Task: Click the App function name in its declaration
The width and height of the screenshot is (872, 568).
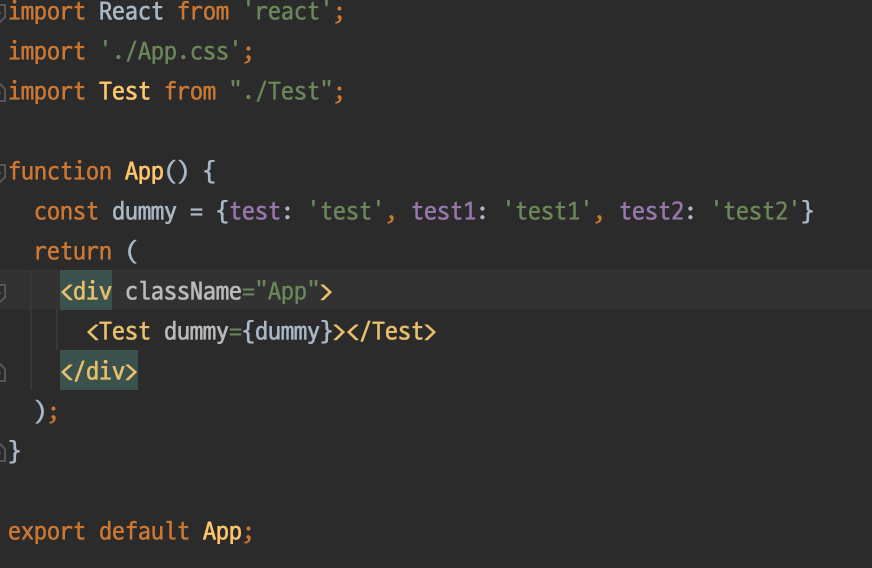Action: point(144,172)
